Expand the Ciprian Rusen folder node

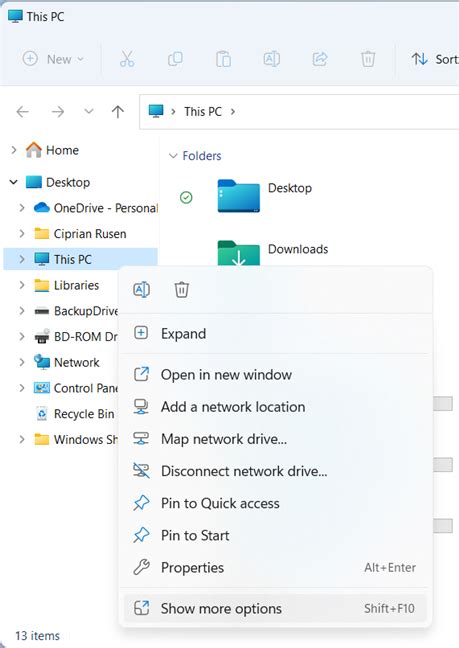22,233
